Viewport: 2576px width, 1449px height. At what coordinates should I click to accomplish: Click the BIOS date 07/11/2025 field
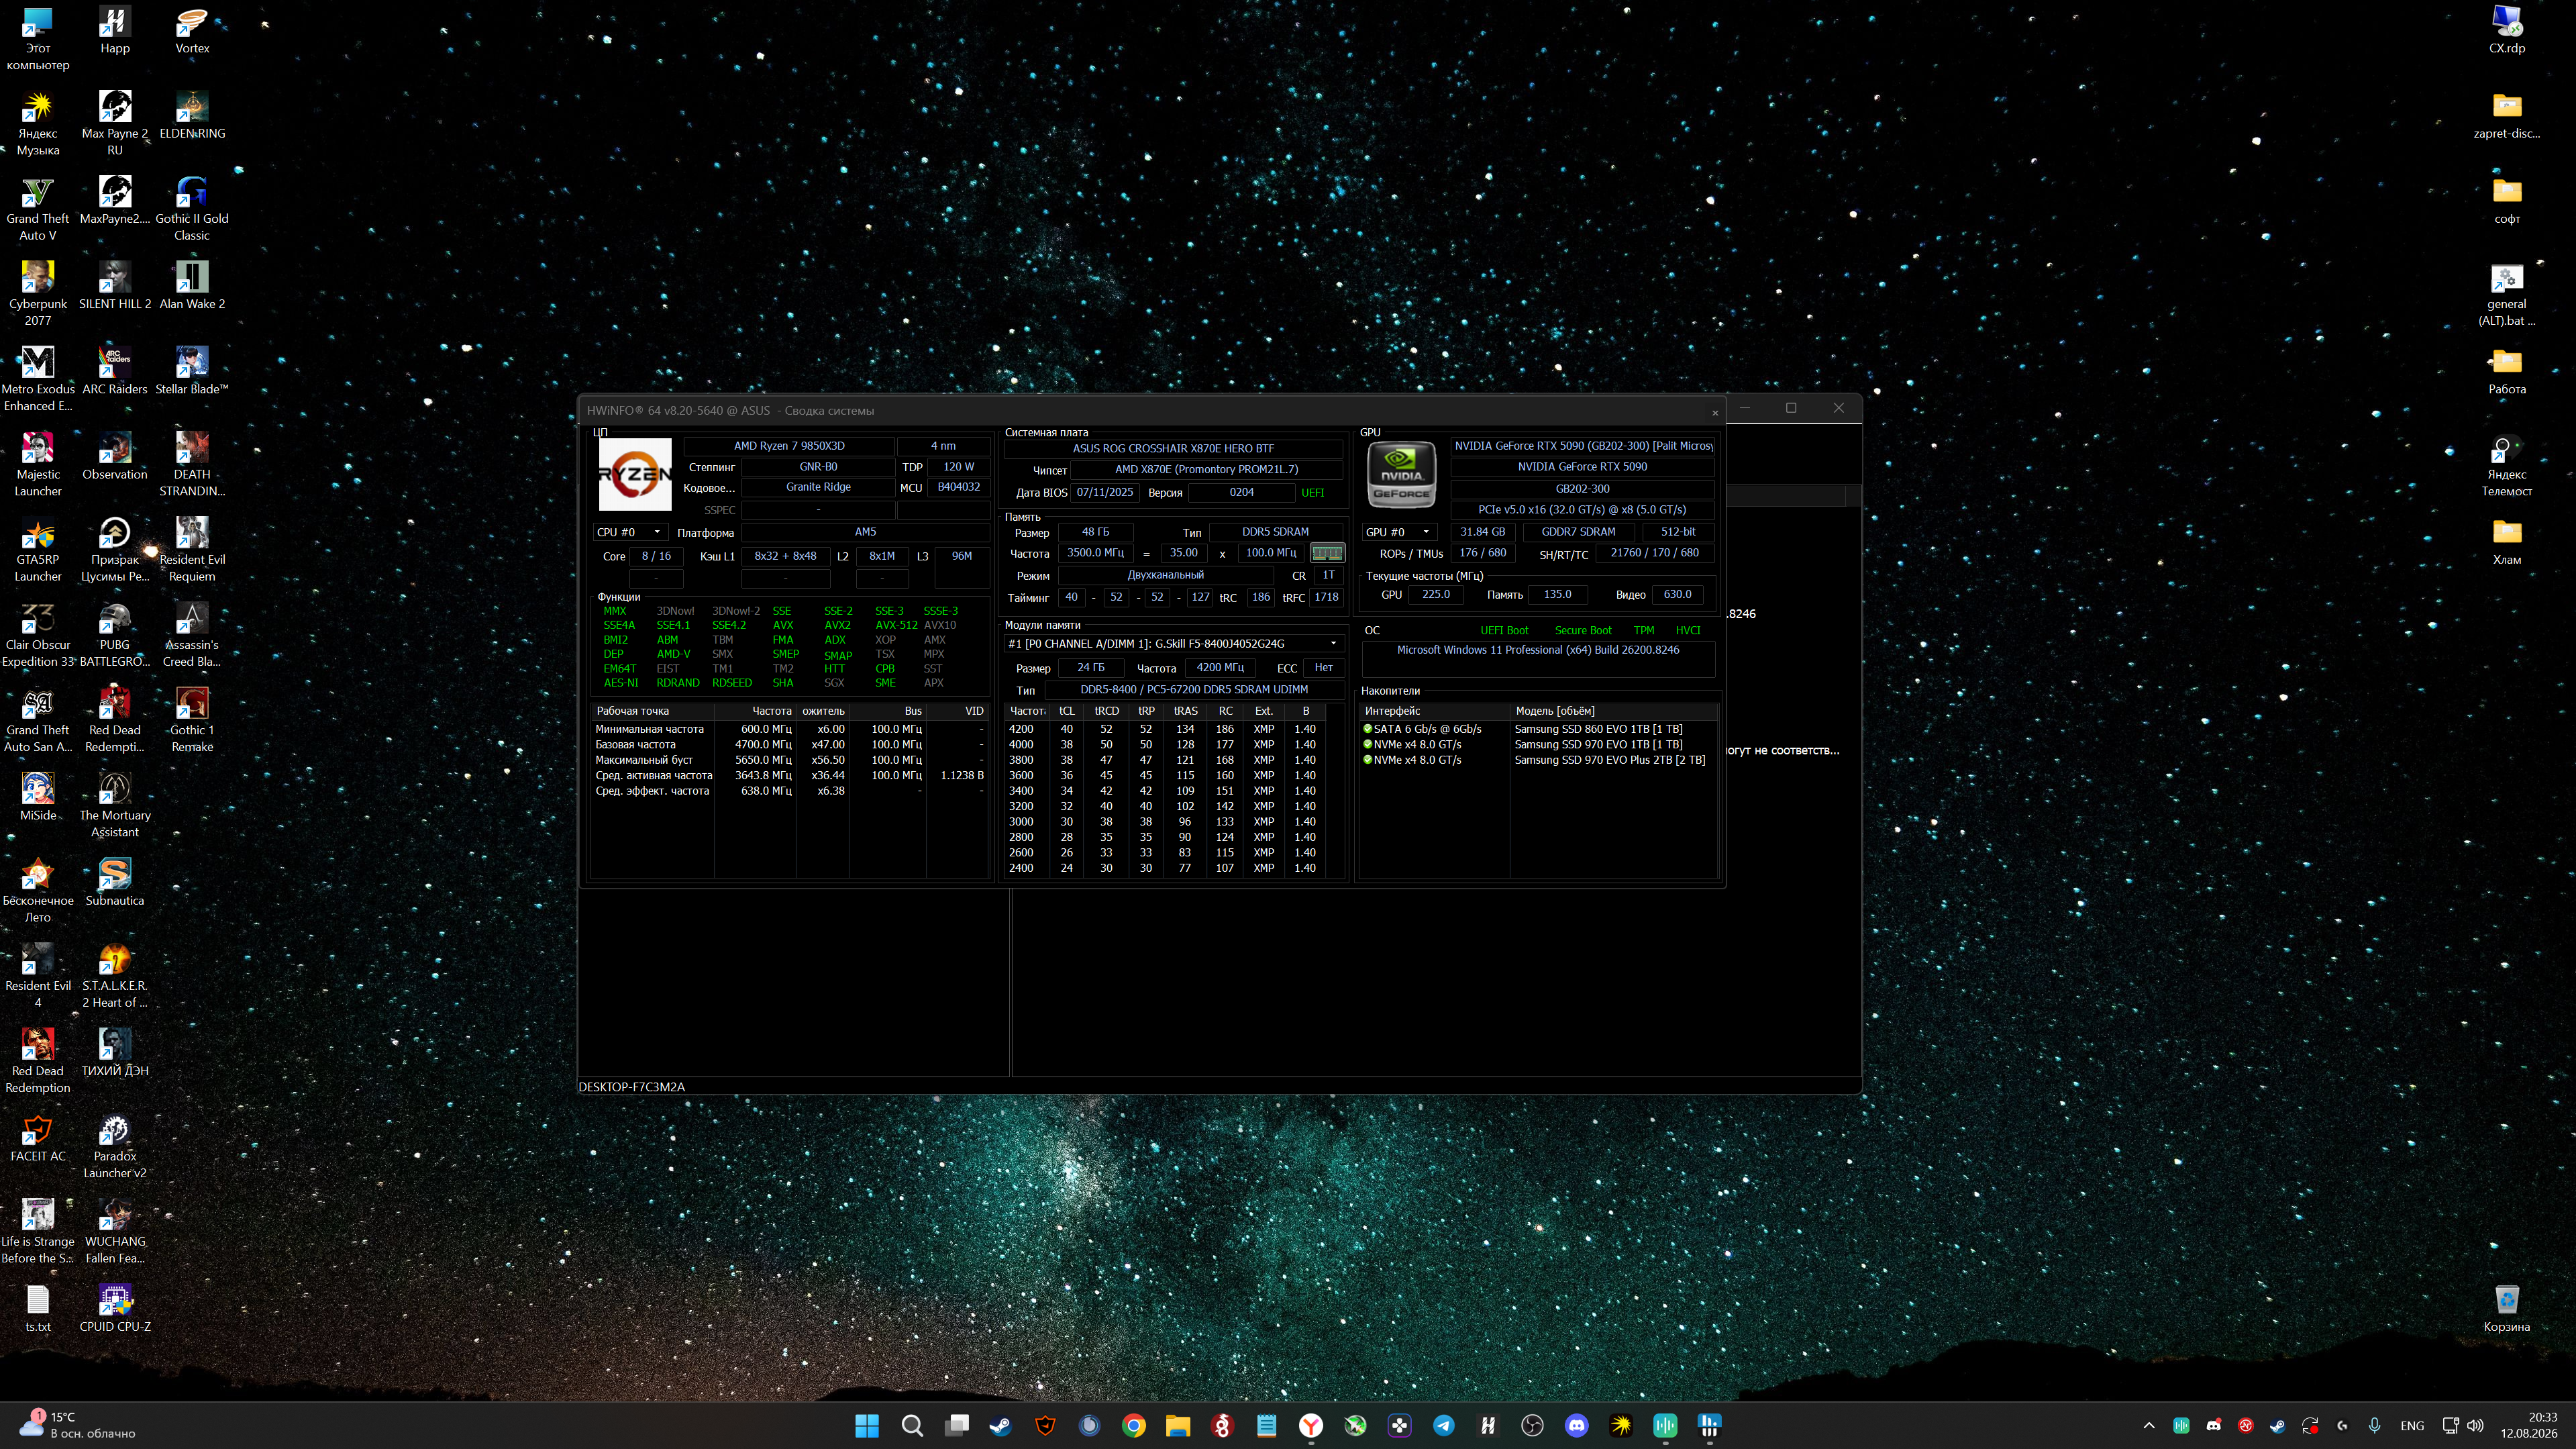[1105, 493]
